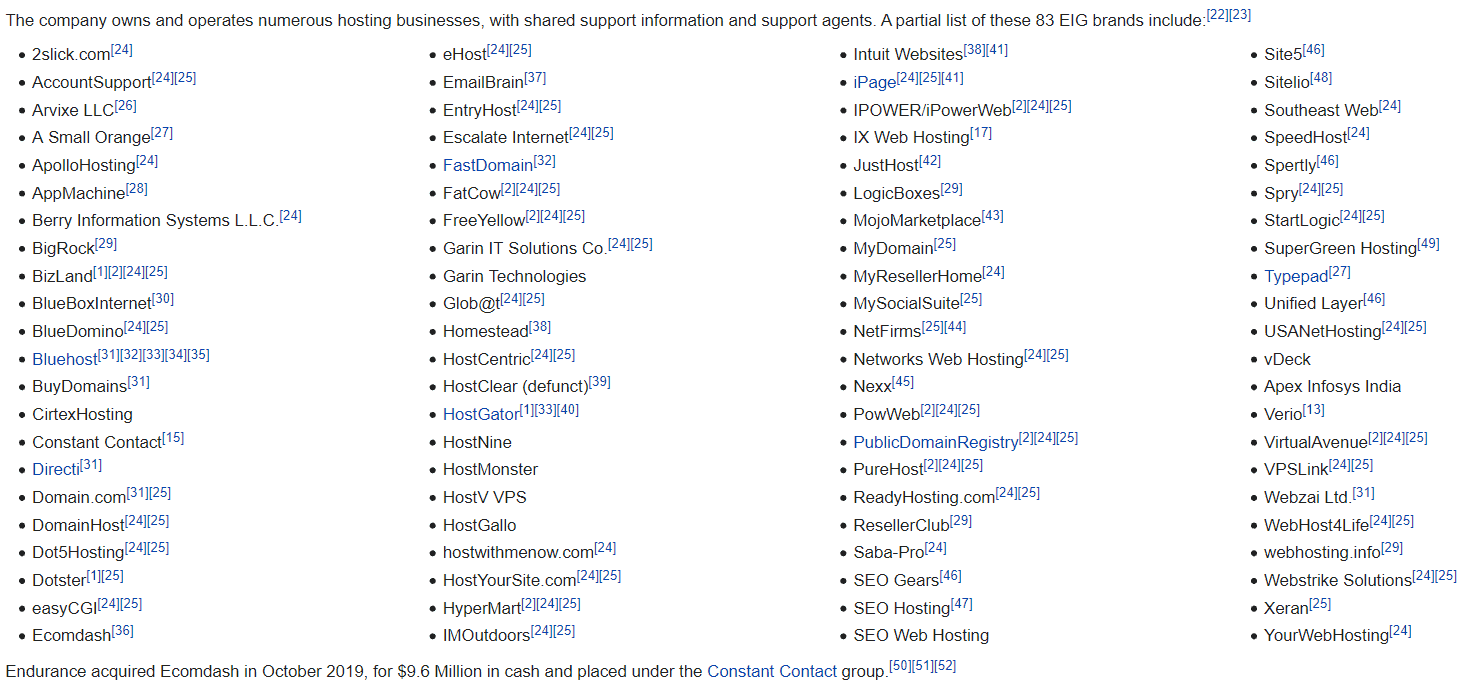This screenshot has height=686, width=1459.
Task: Select the HostNine list entry
Action: tap(477, 443)
